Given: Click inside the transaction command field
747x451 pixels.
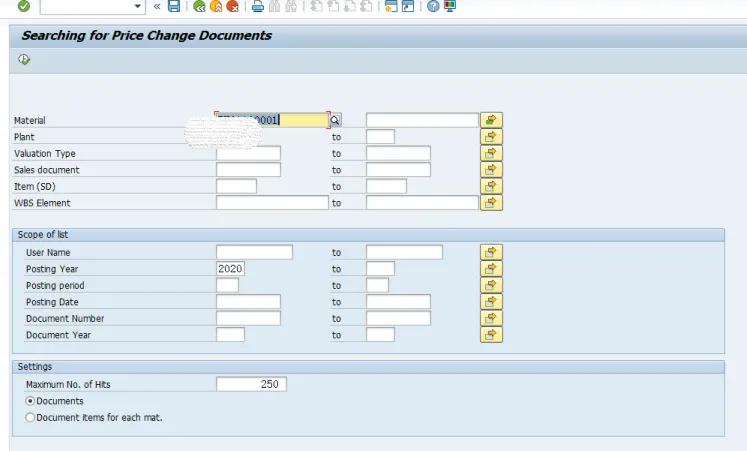Looking at the screenshot, I should (x=87, y=6).
